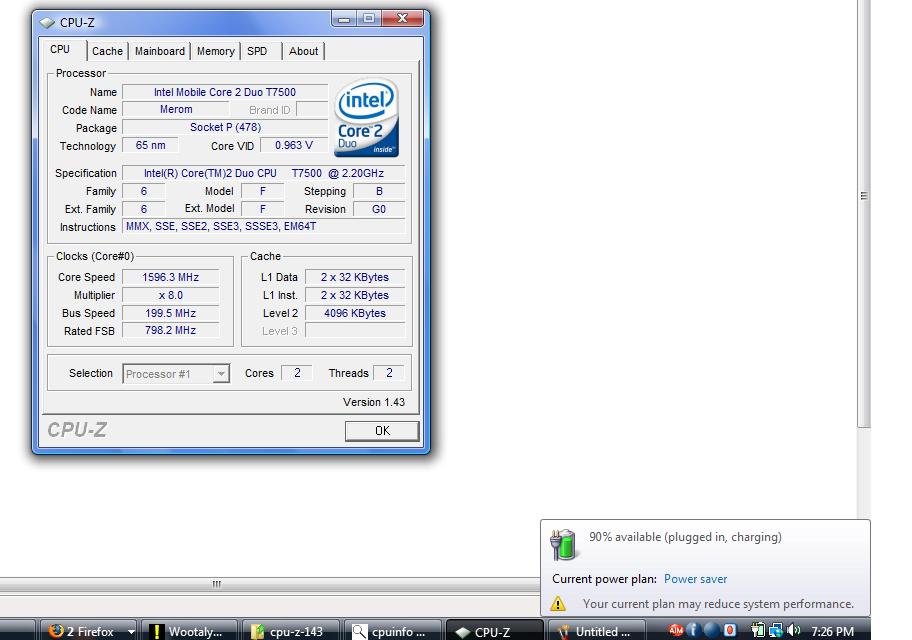This screenshot has width=912, height=640.
Task: Click the horizontal scrollbar thumb at bottom
Action: (216, 584)
